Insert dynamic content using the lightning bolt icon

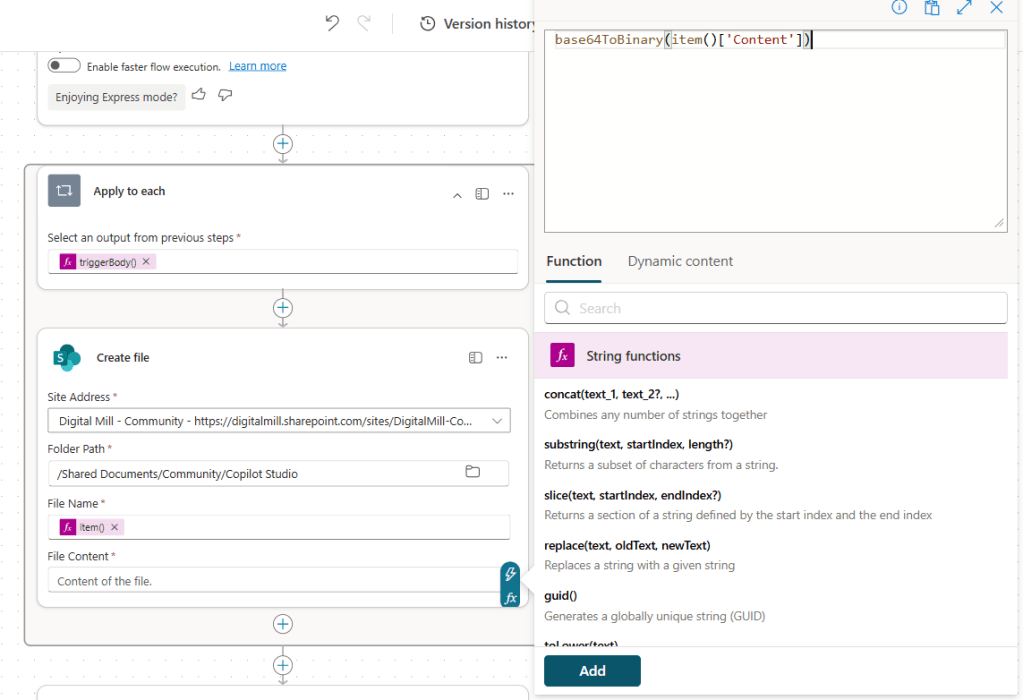coord(510,573)
